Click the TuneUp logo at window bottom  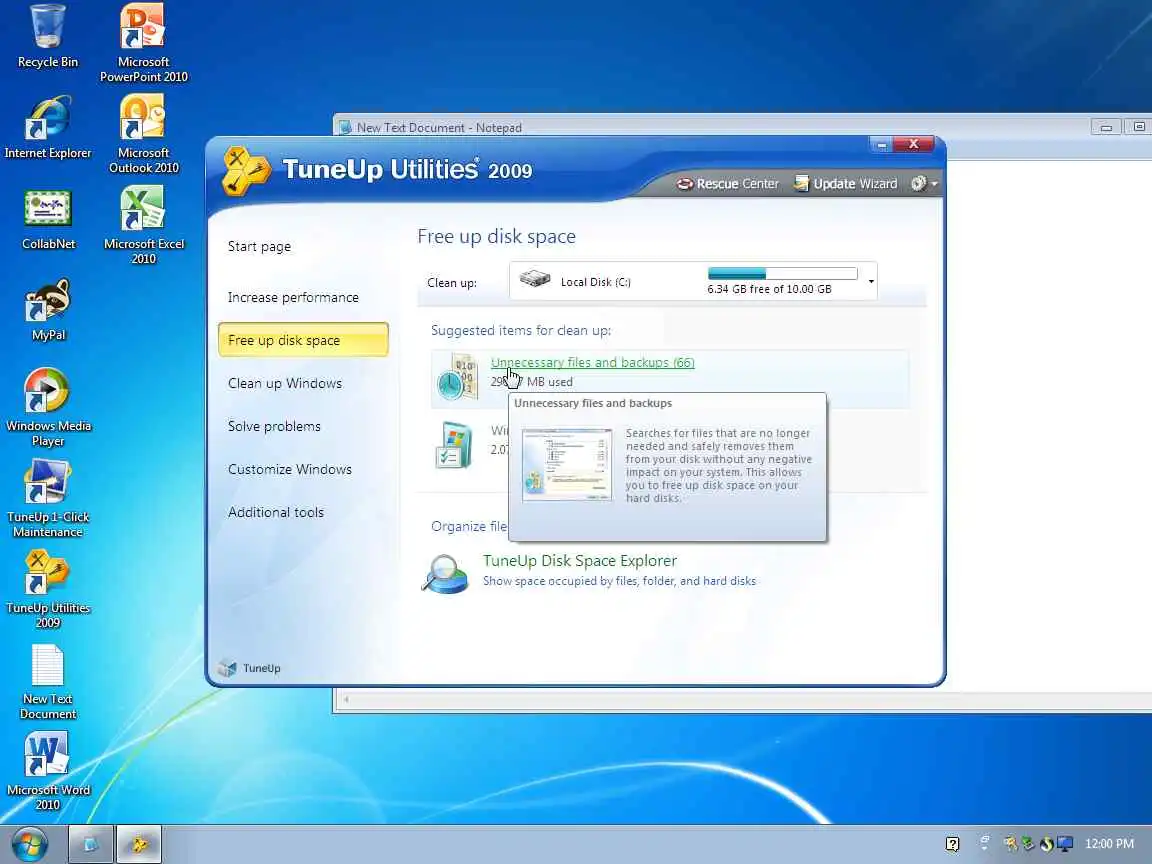pyautogui.click(x=250, y=668)
